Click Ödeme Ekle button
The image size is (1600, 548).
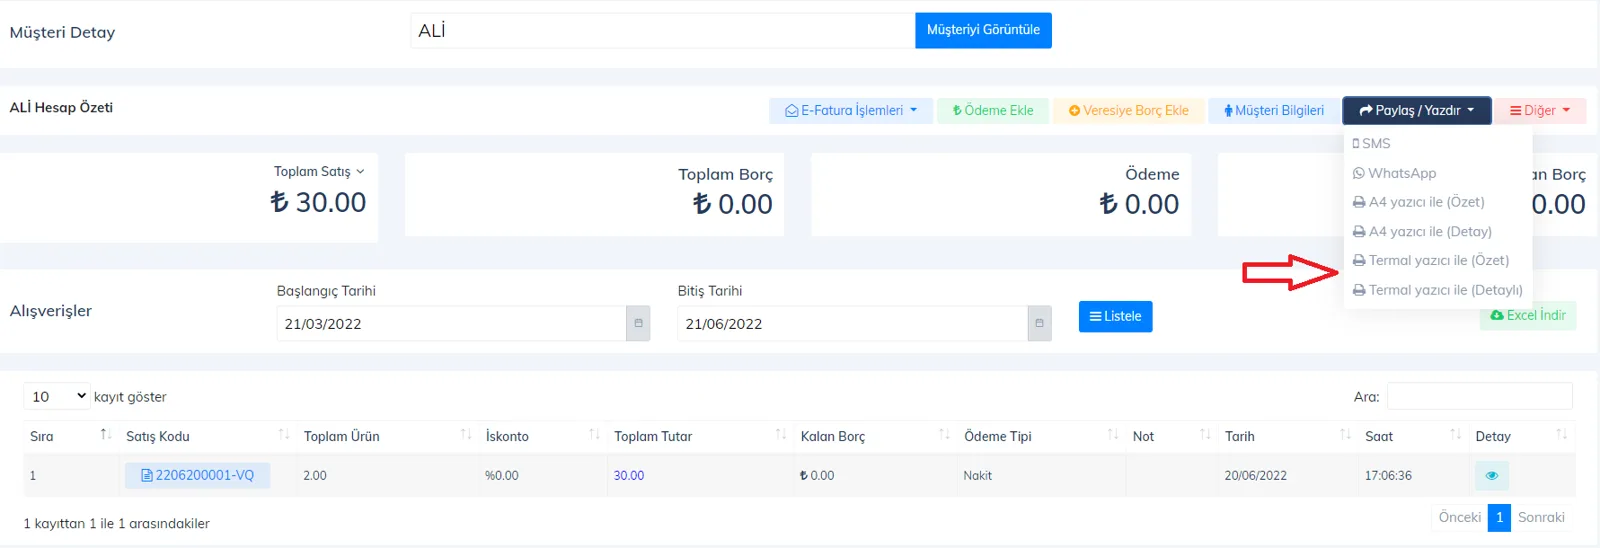[x=993, y=111]
